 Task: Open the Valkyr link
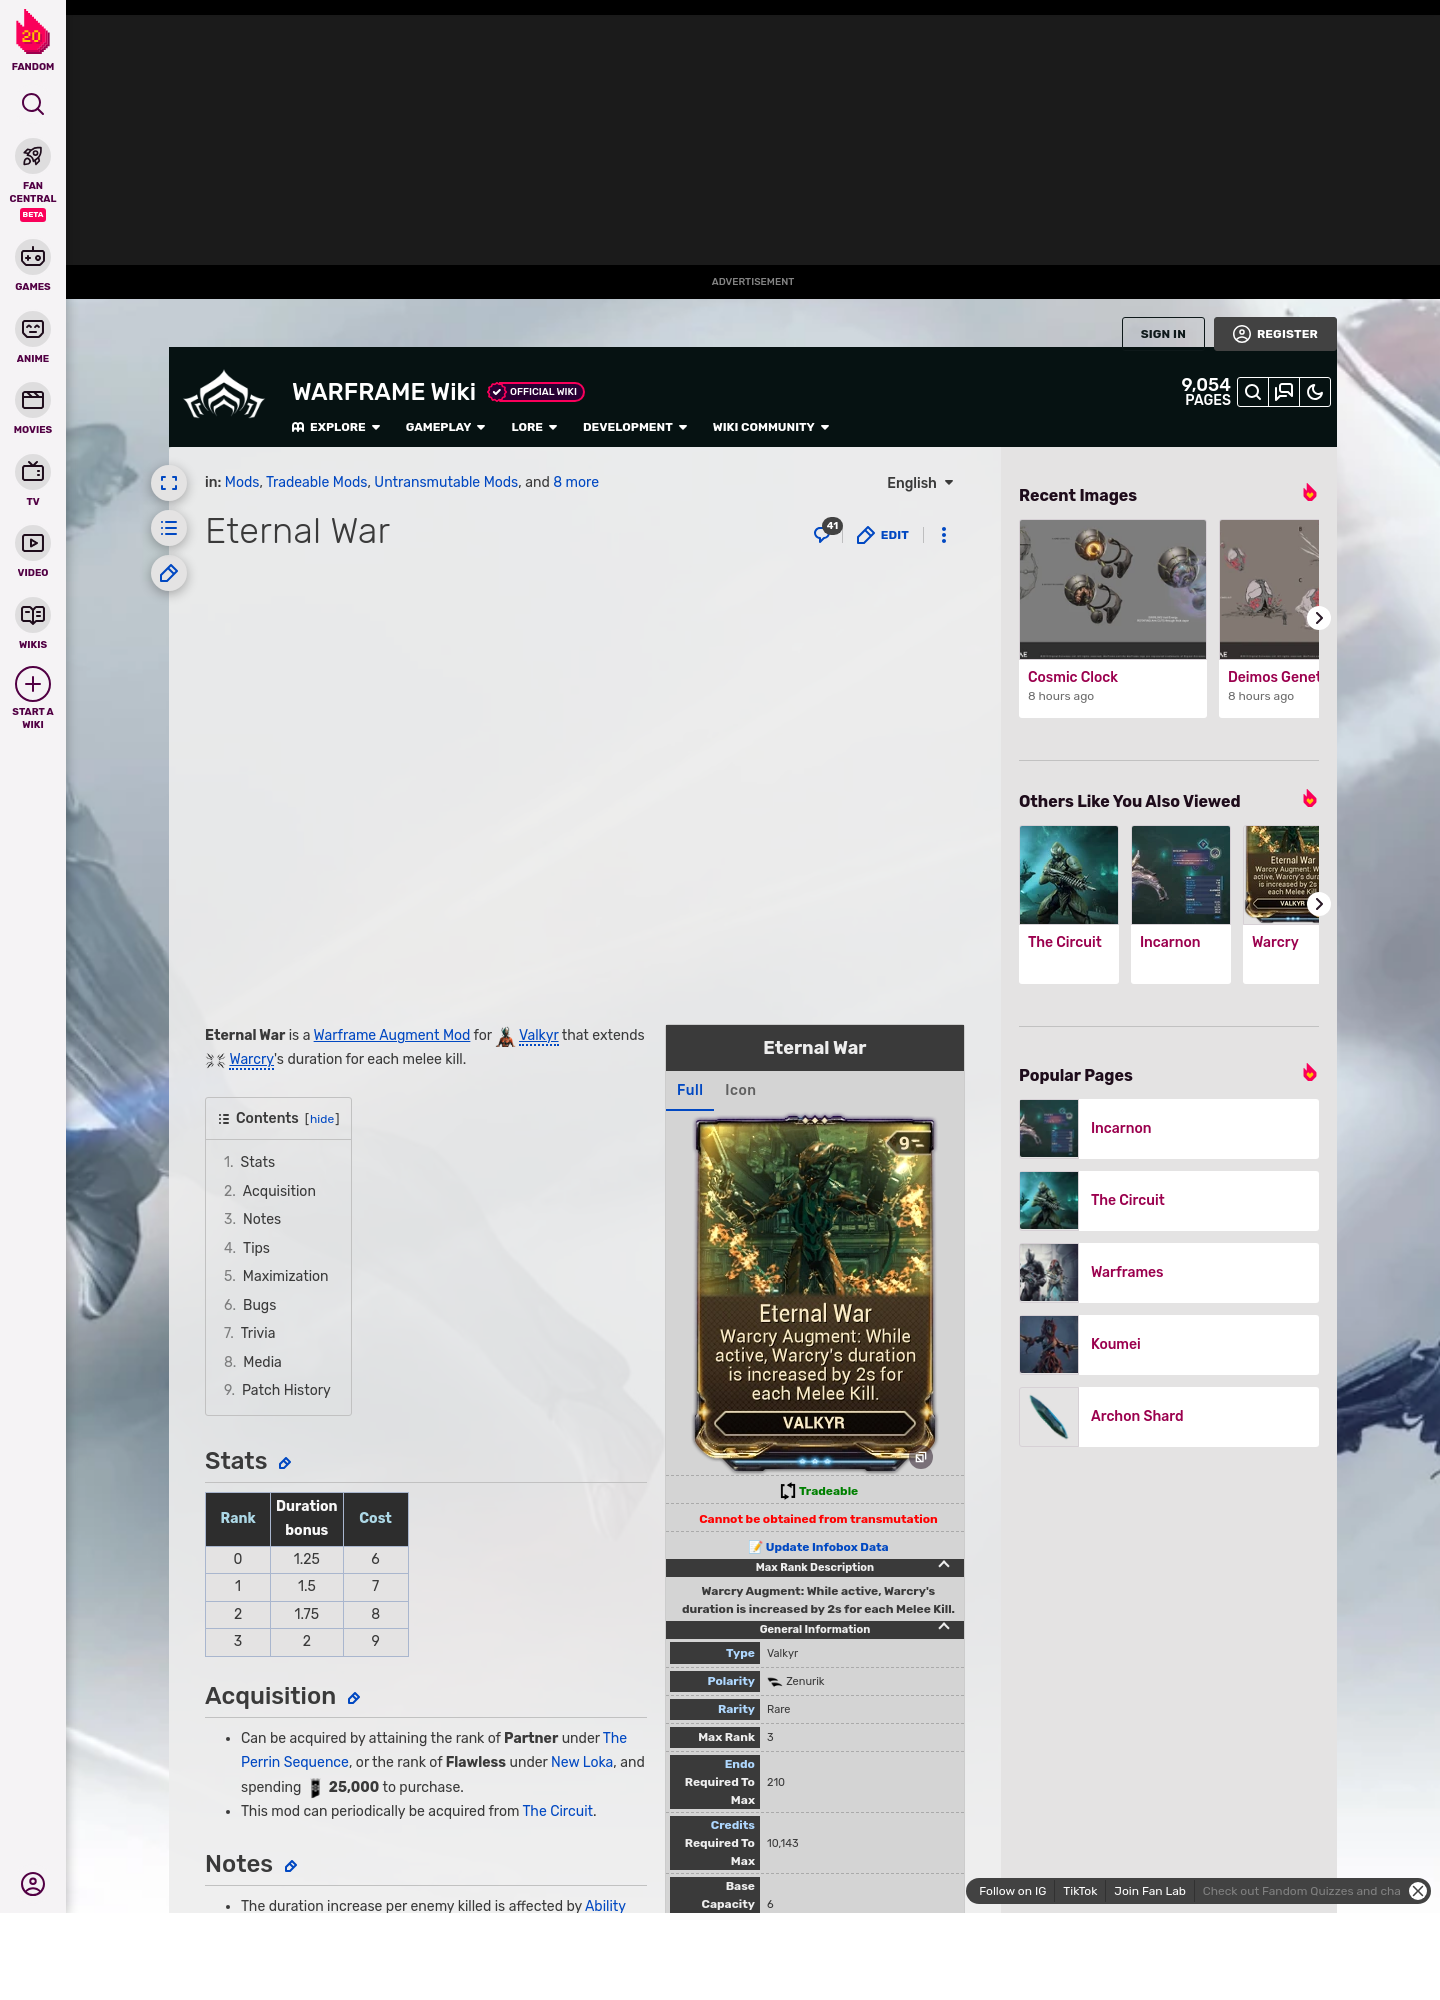(x=538, y=1035)
